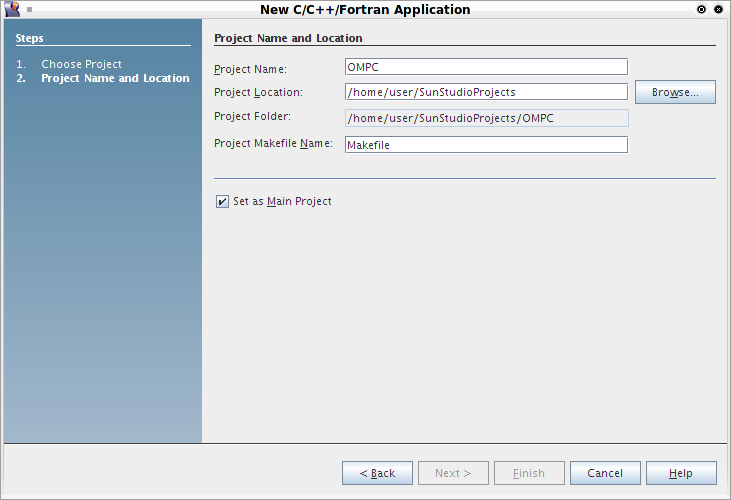Click the Project Makefile Name: label
The height and width of the screenshot is (500, 731).
click(273, 143)
